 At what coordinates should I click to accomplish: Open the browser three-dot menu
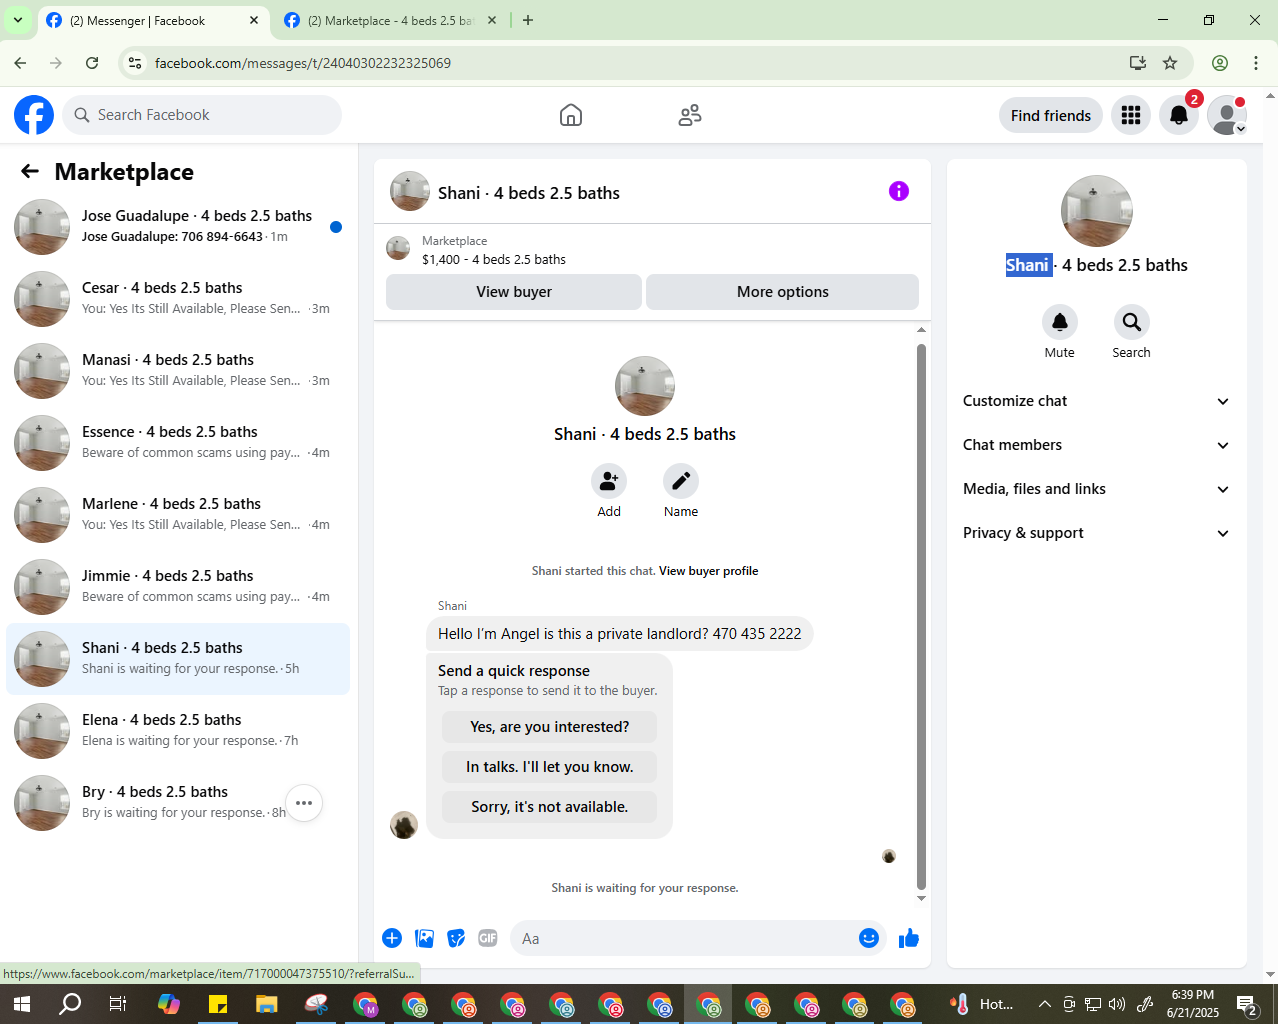click(1256, 63)
